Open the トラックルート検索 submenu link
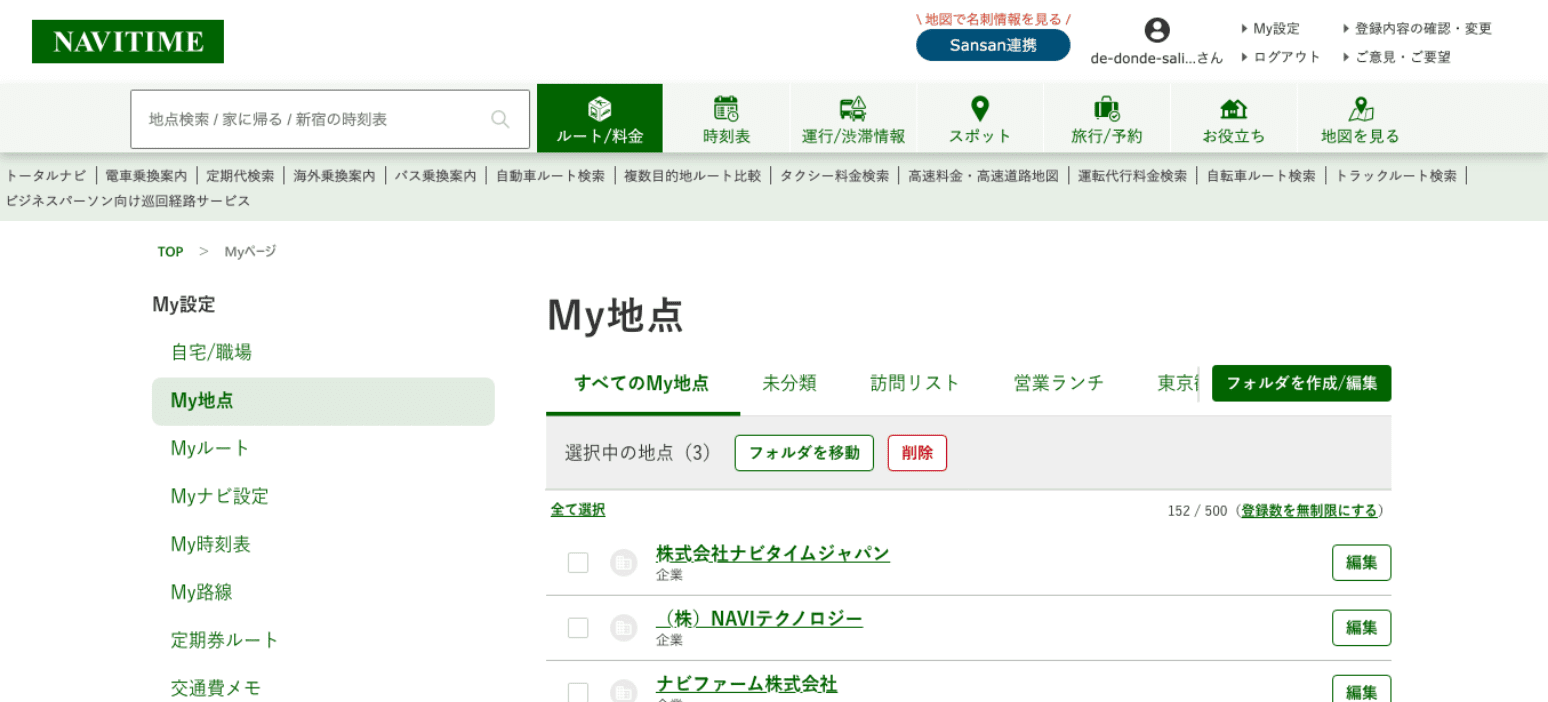Image resolution: width=1548 pixels, height=702 pixels. click(1396, 176)
